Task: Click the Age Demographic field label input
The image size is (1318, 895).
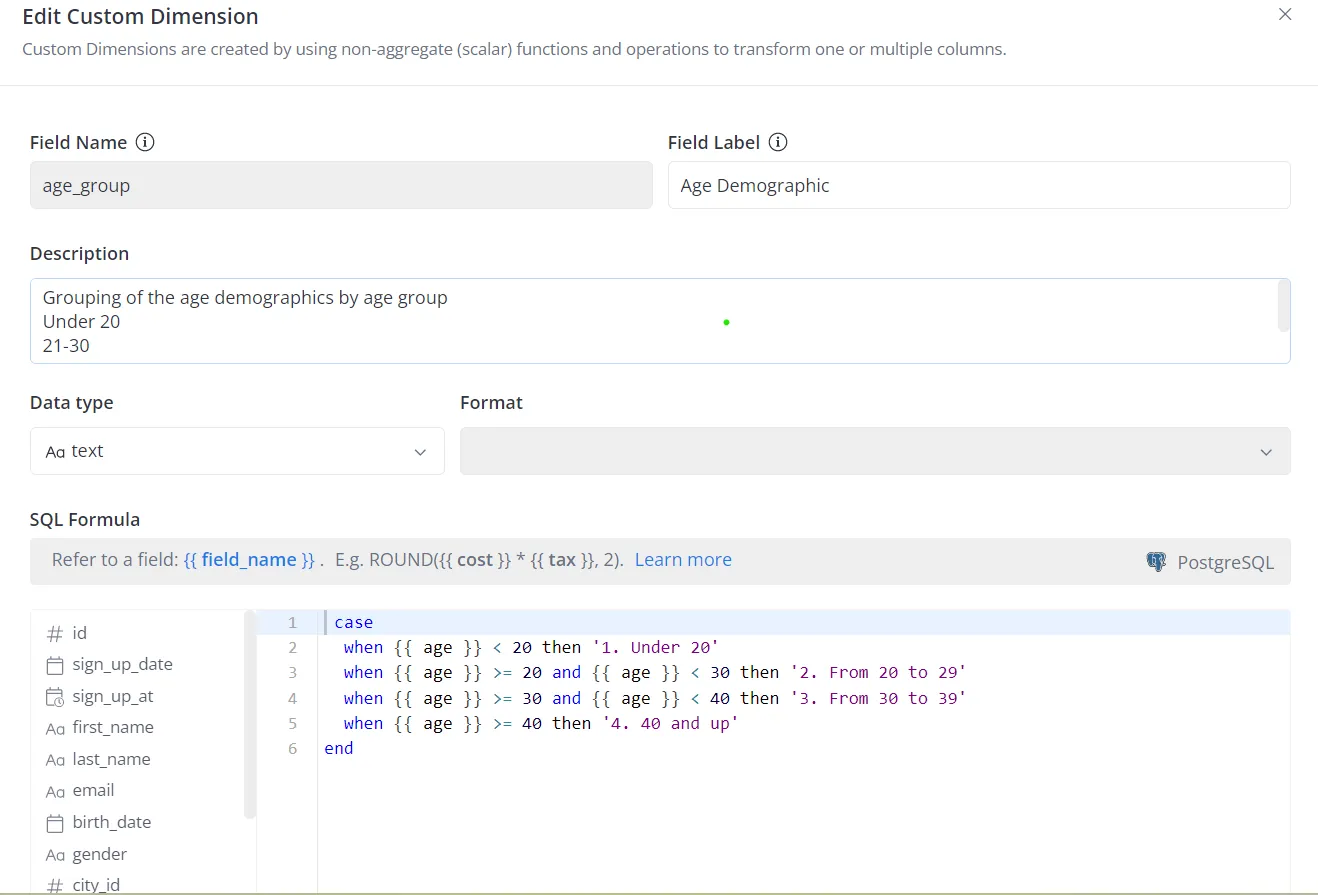Action: pos(978,185)
